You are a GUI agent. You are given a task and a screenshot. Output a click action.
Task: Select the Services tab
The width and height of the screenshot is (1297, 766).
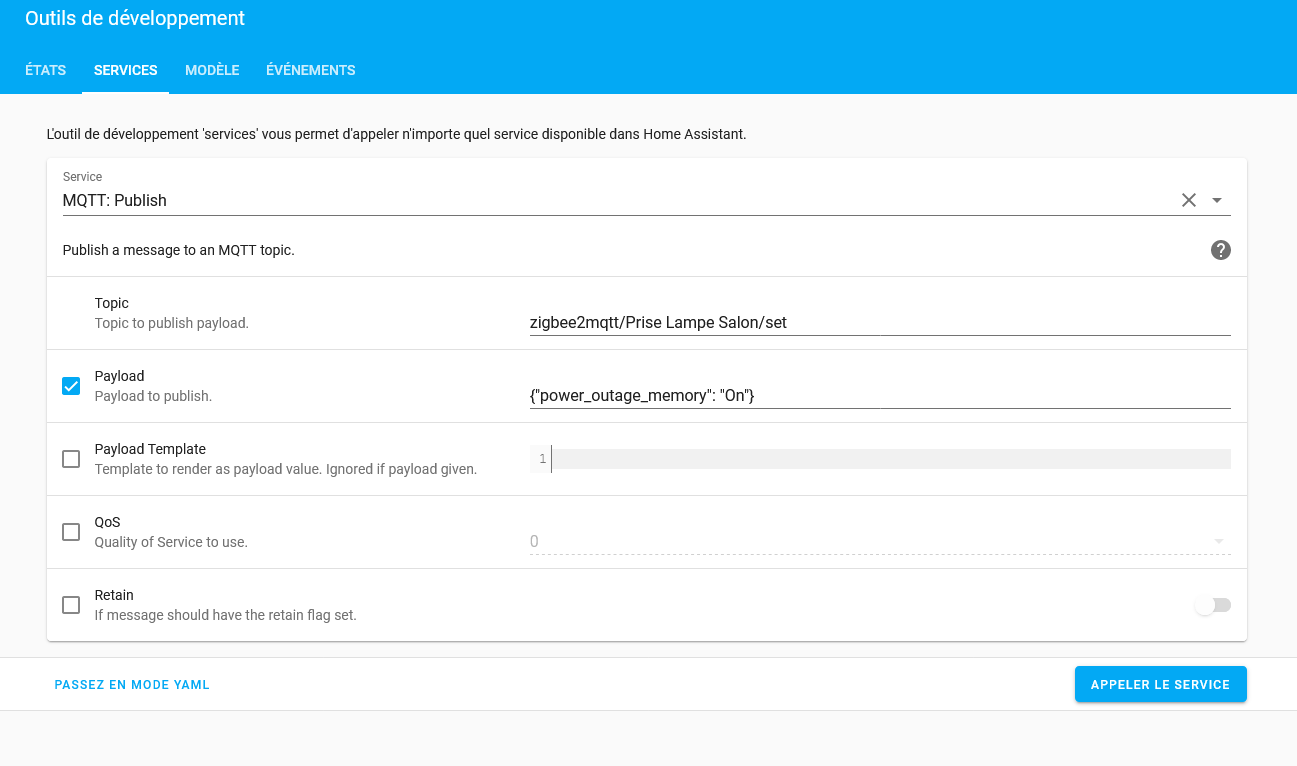tap(125, 70)
